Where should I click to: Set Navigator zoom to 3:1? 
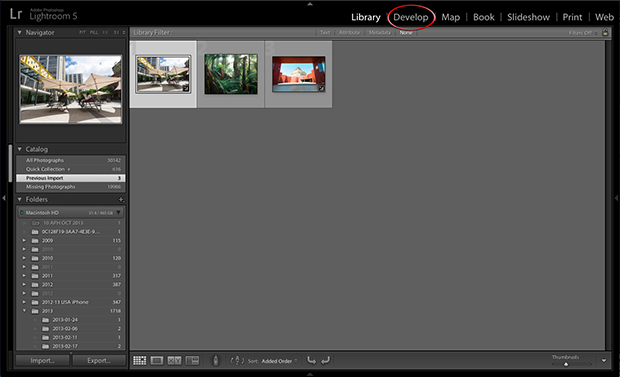(x=116, y=32)
